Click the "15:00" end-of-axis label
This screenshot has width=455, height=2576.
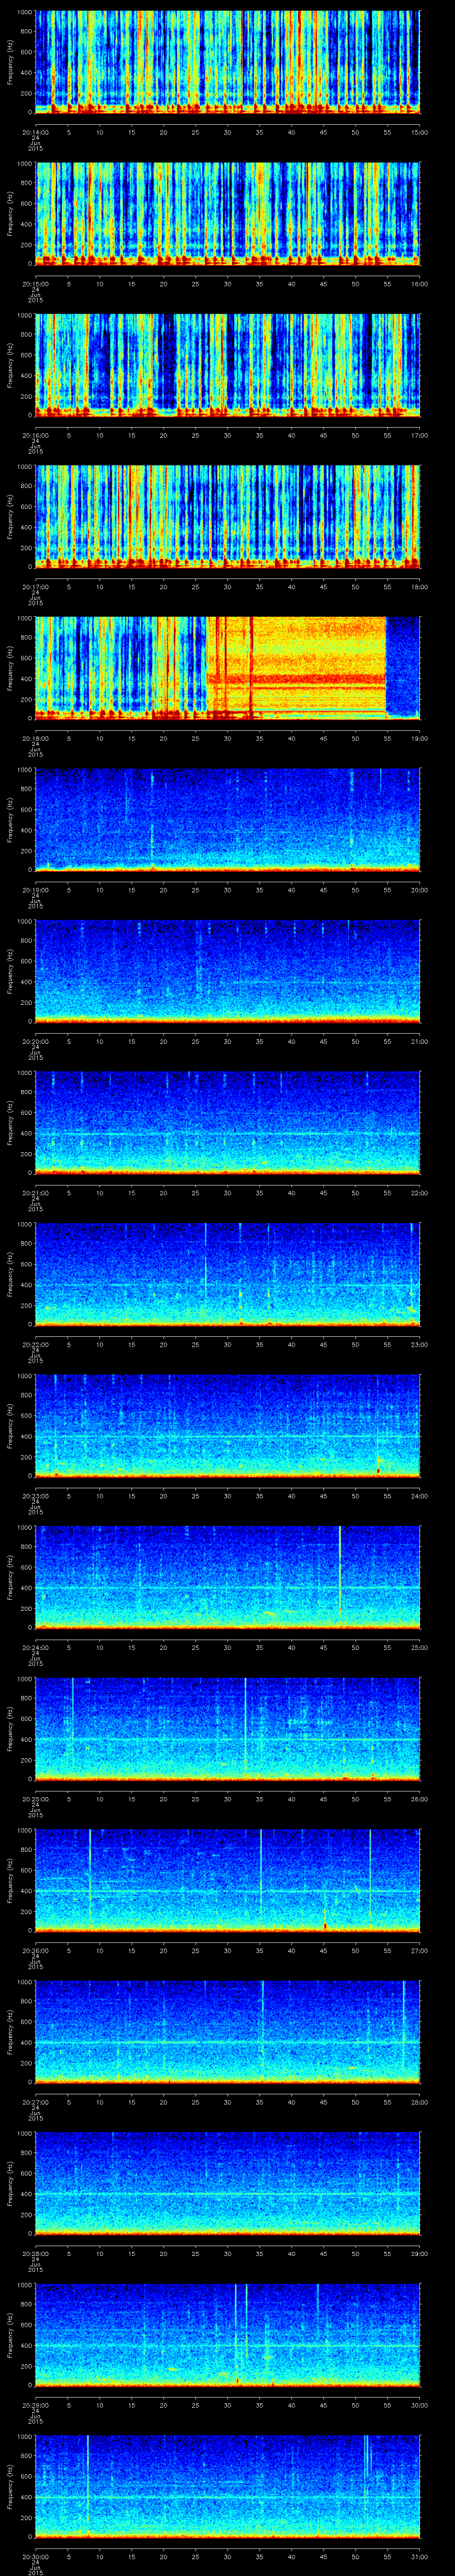420,131
